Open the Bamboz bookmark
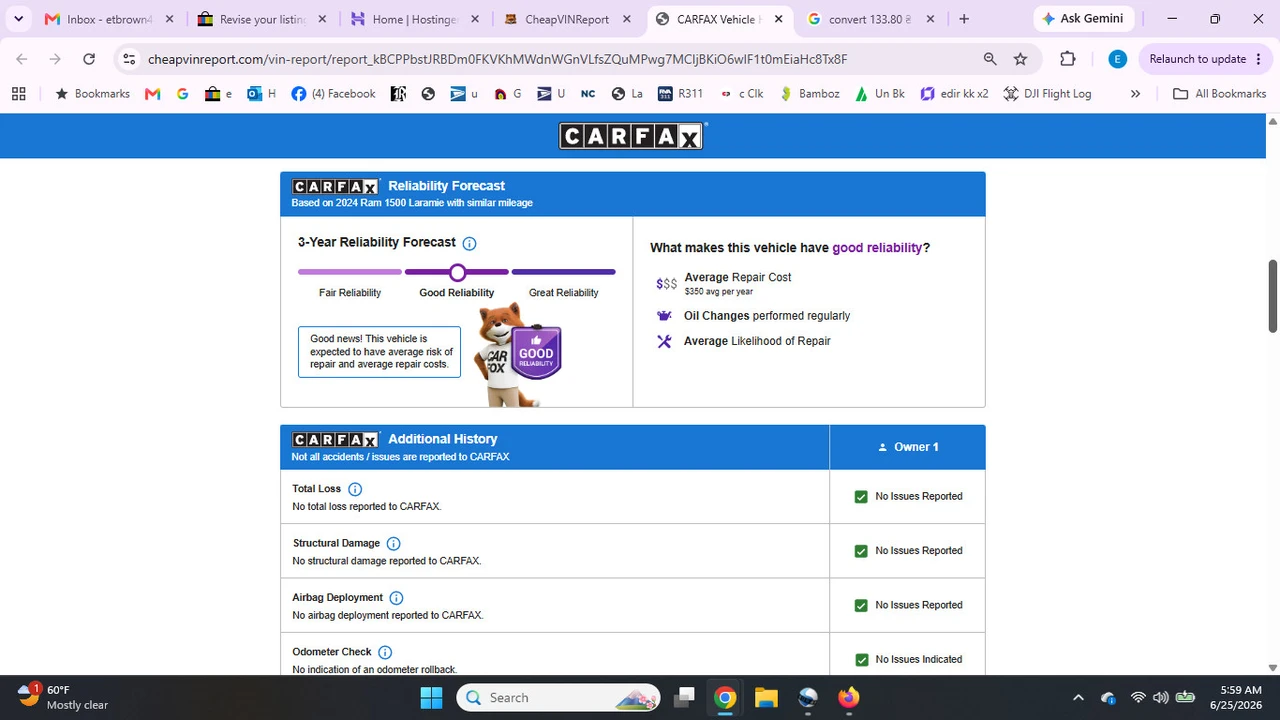 [809, 94]
